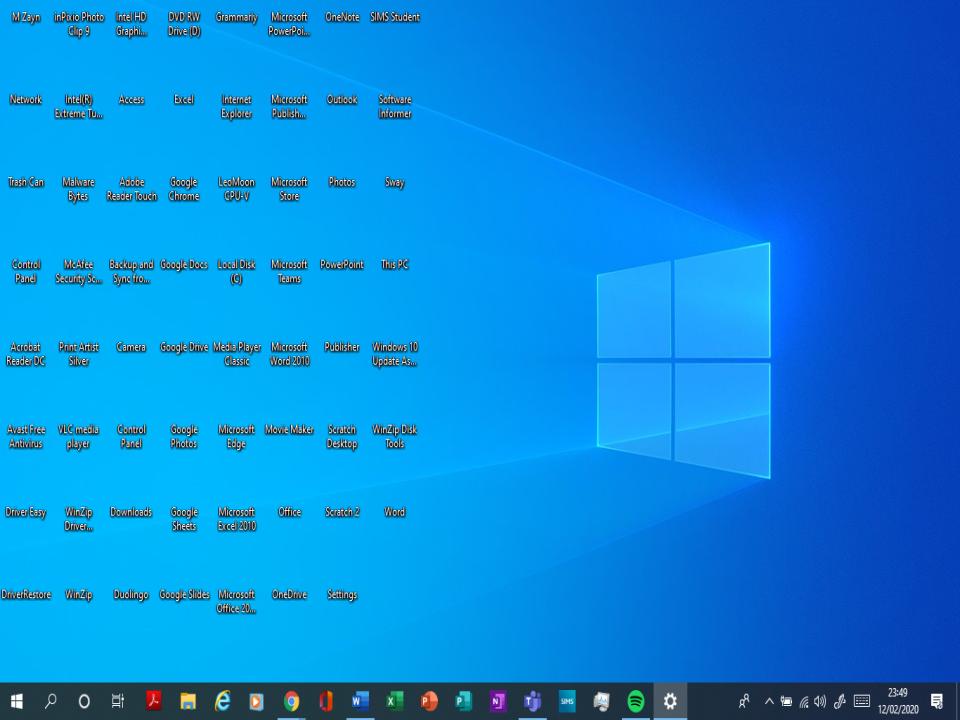The height and width of the screenshot is (720, 960).
Task: Select the 'Acrobat Reader DC' desktop shortcut
Action: click(26, 354)
